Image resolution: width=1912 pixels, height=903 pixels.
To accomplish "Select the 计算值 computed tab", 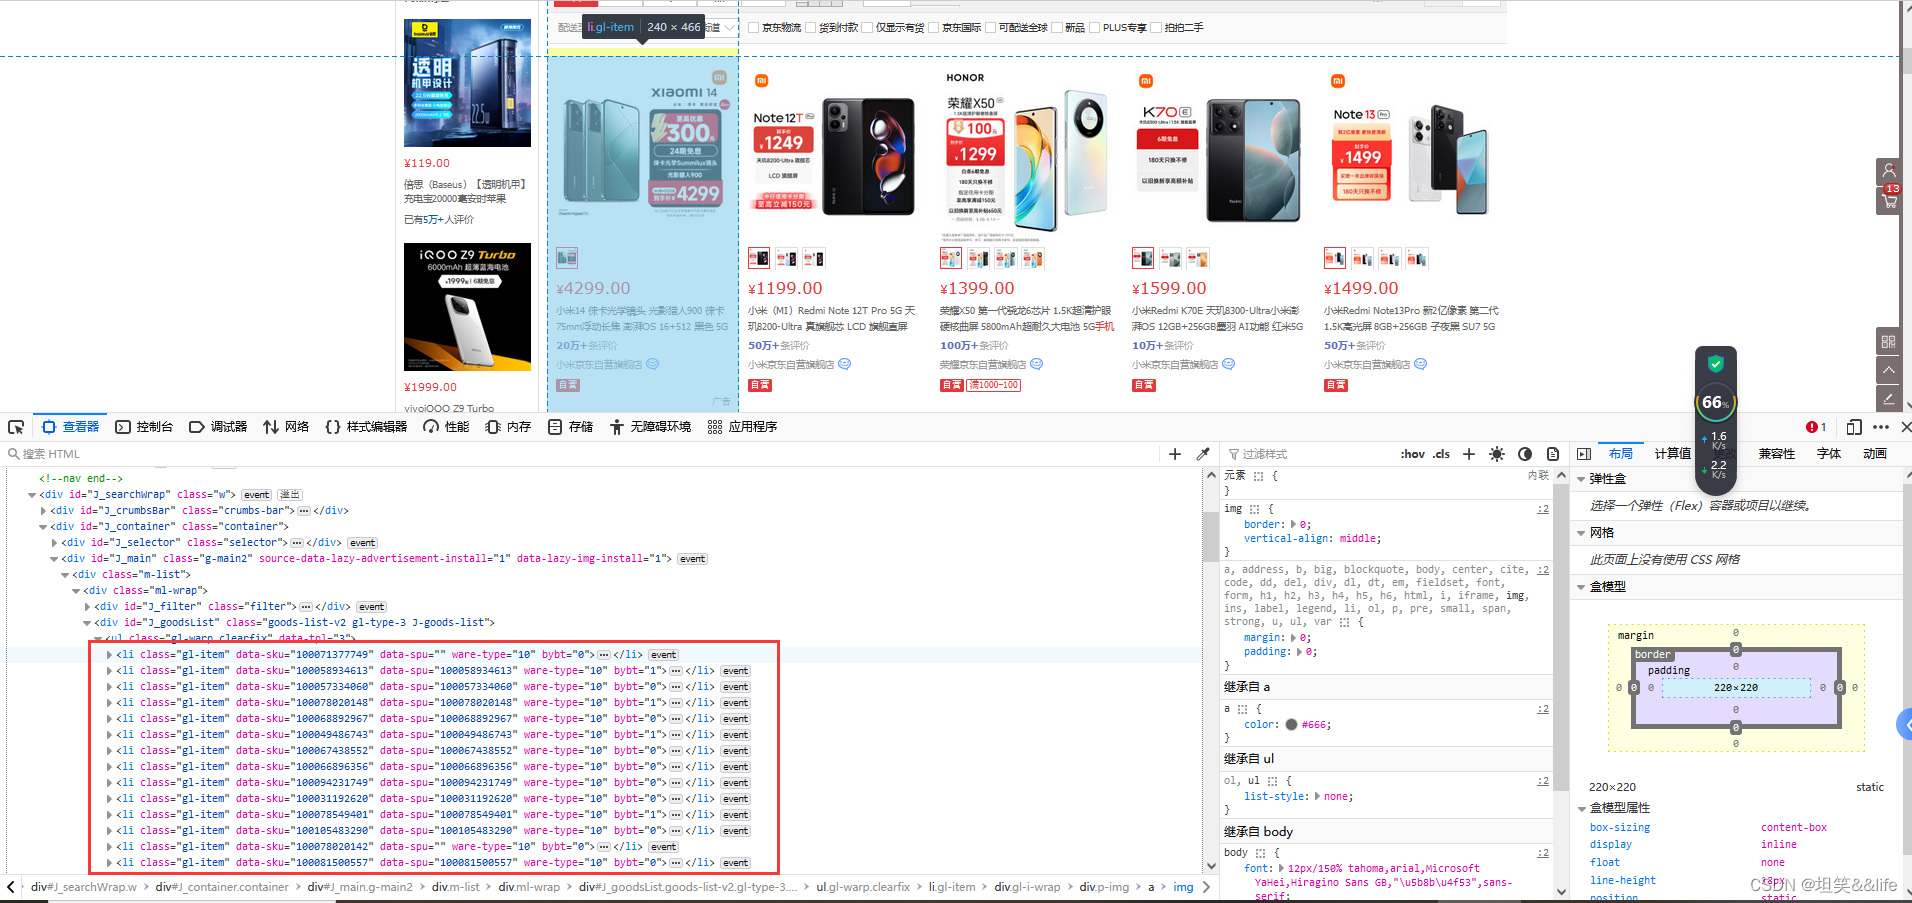I will pyautogui.click(x=1672, y=454).
